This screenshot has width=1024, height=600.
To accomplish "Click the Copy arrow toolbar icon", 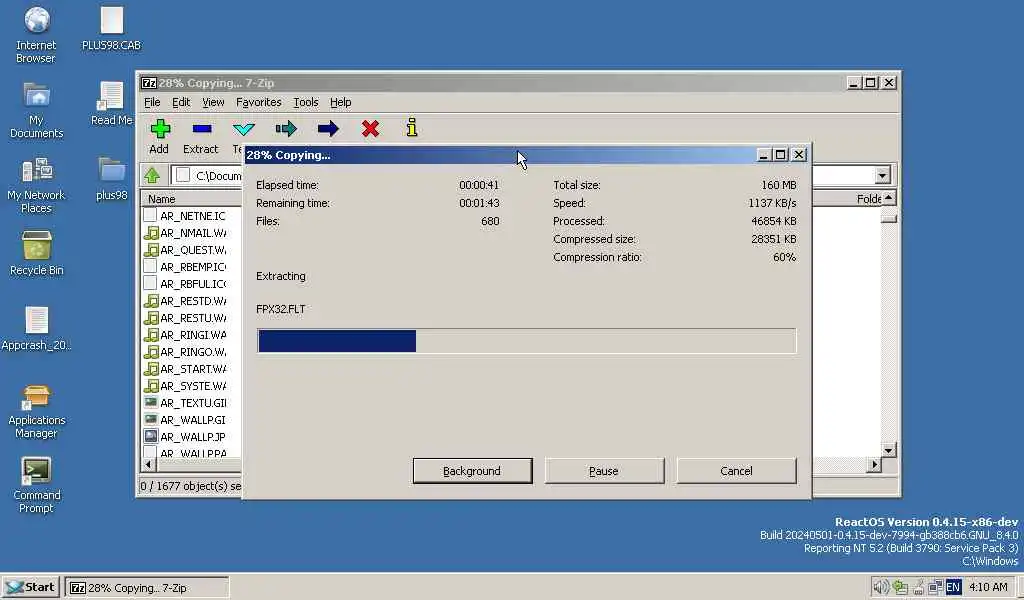I will coord(285,129).
